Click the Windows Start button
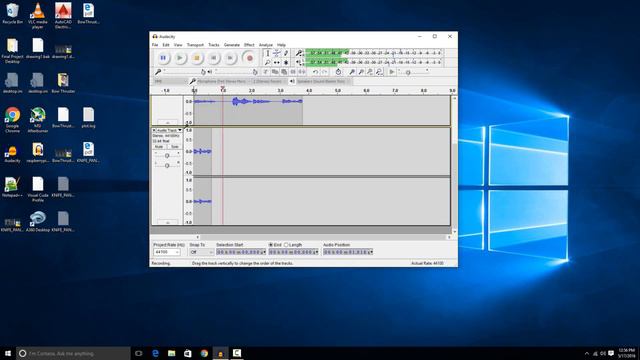 (8, 353)
